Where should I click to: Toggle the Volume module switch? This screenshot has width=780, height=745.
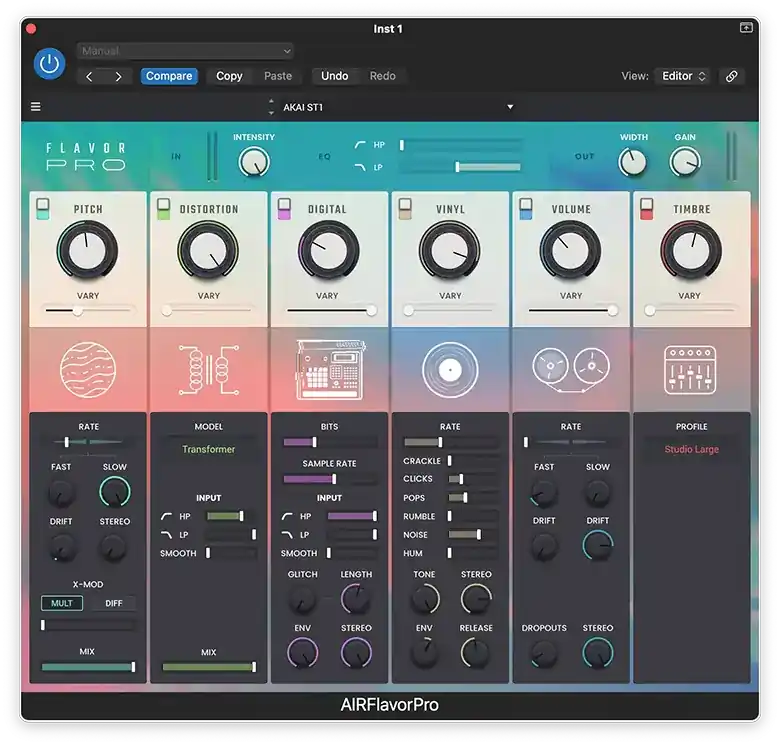[x=526, y=209]
